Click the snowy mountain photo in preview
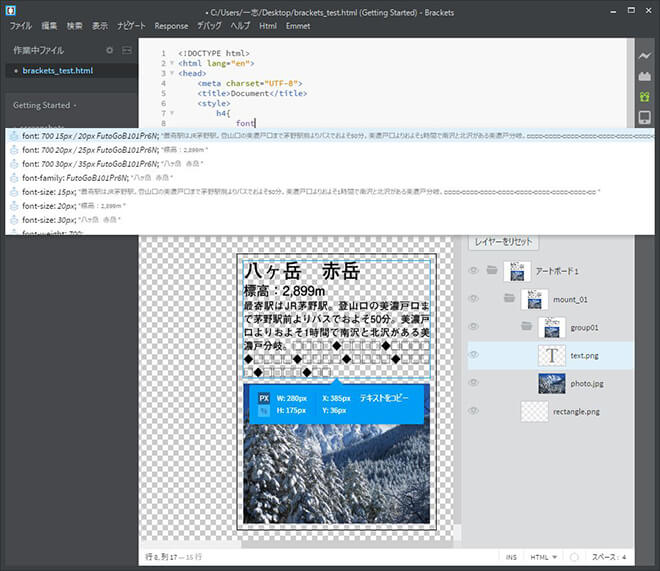 [x=336, y=473]
